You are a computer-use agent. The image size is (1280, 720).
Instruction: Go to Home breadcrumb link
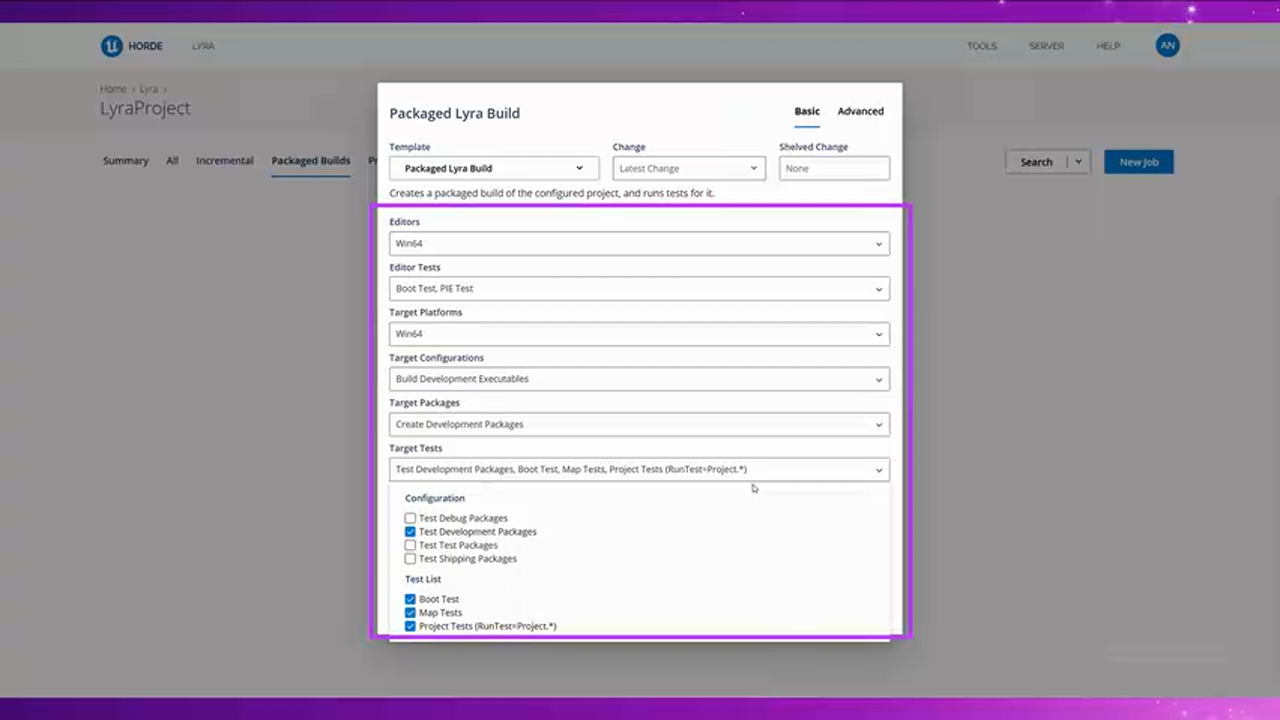[113, 89]
